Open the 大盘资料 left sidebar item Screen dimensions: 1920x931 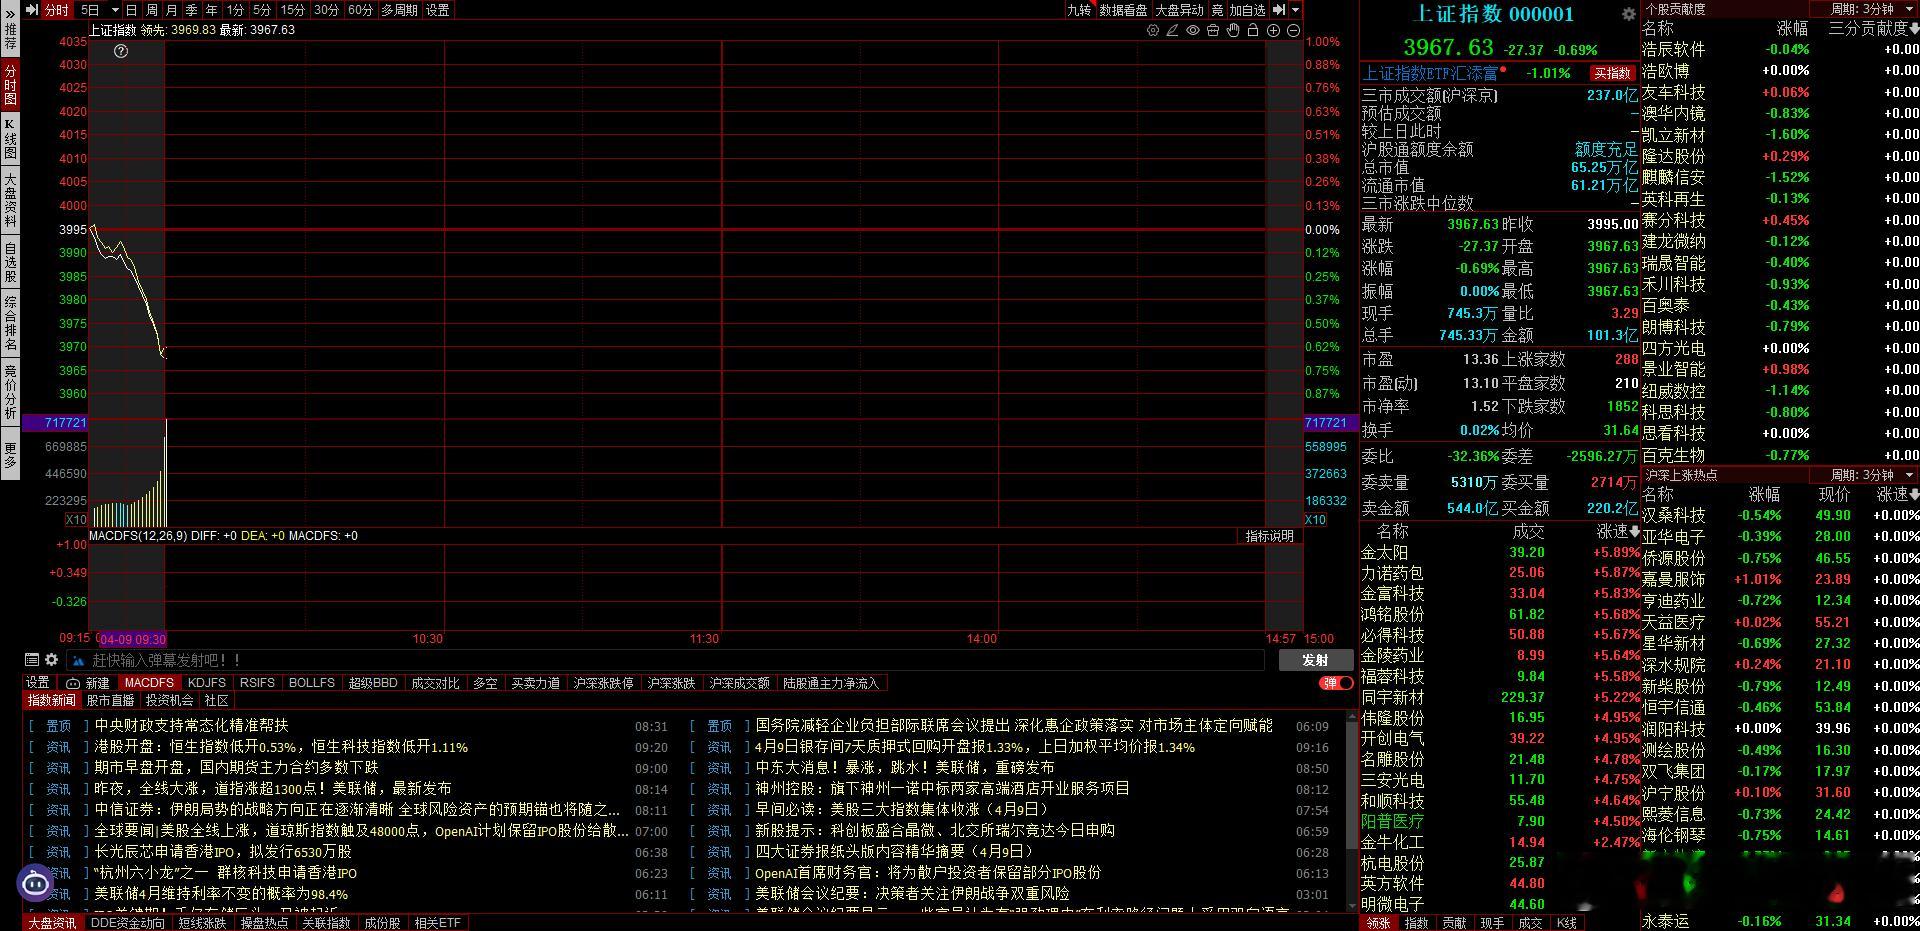(10, 198)
